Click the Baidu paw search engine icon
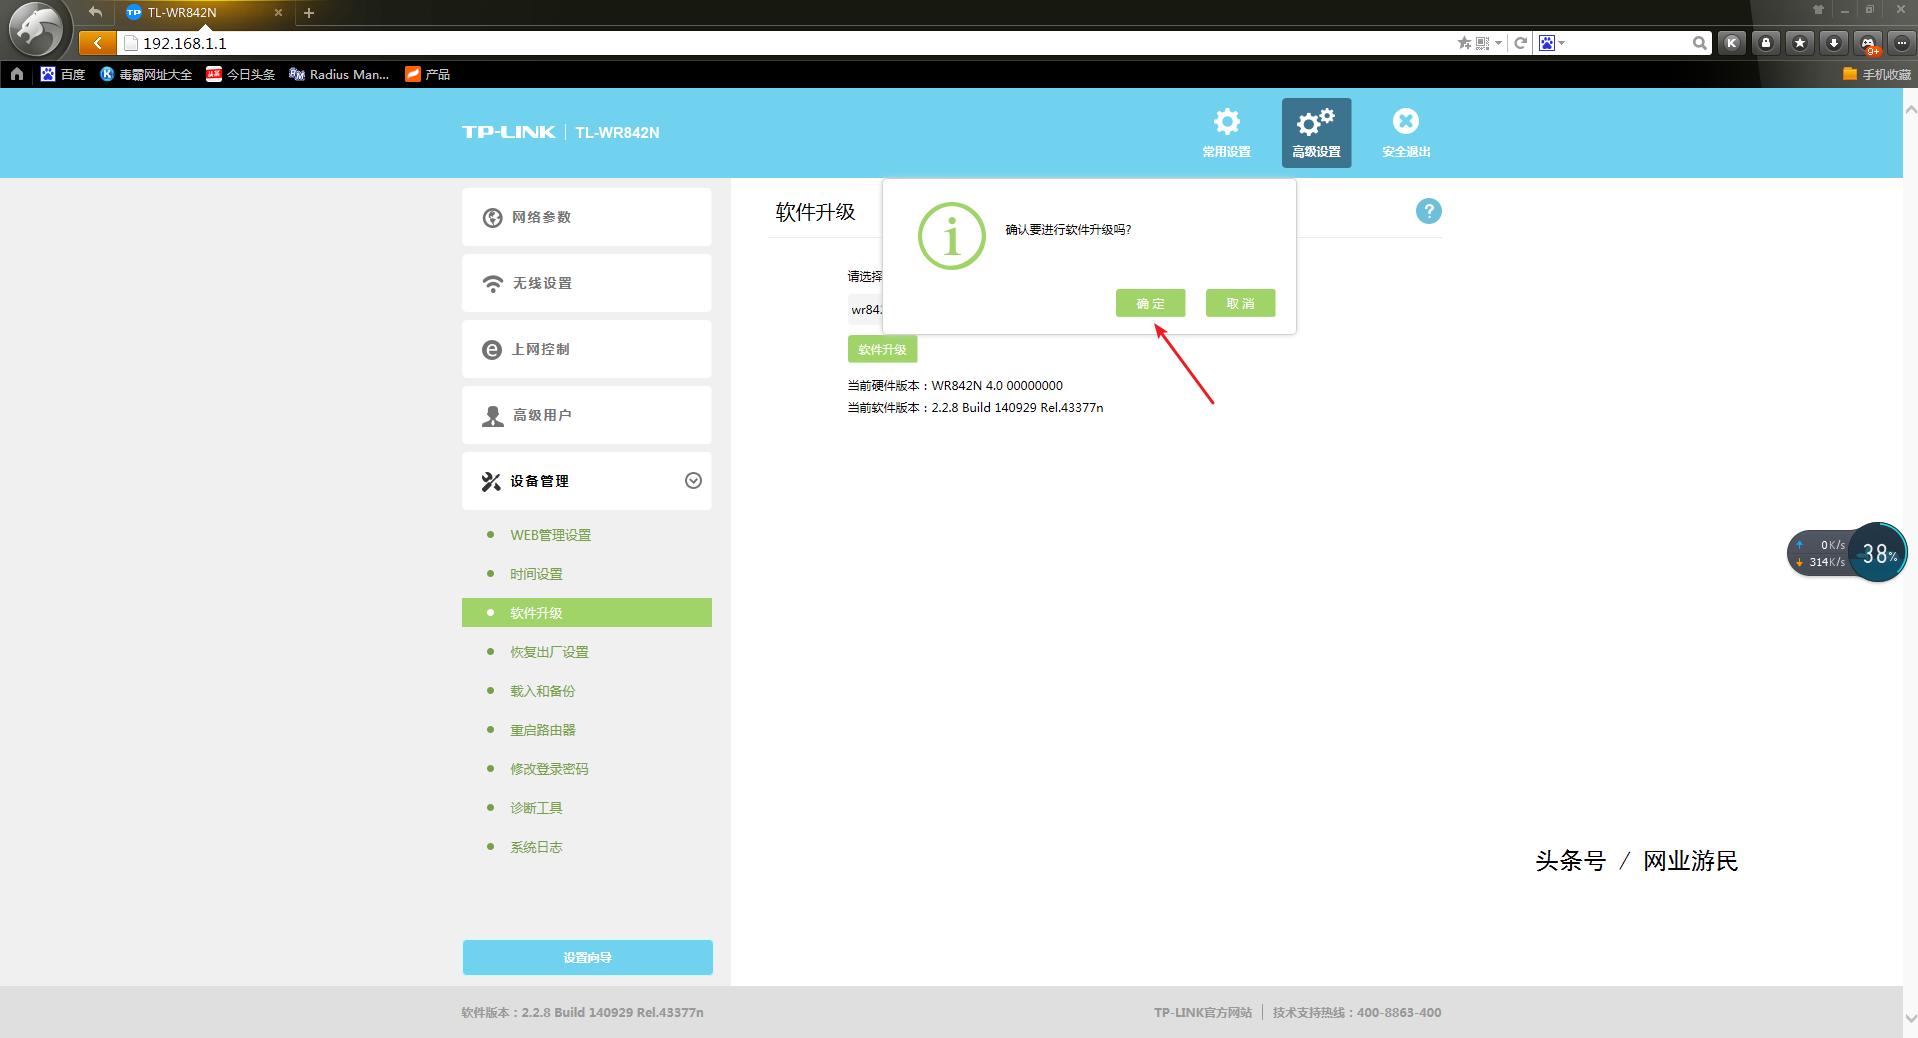The width and height of the screenshot is (1918, 1038). pos(1547,43)
